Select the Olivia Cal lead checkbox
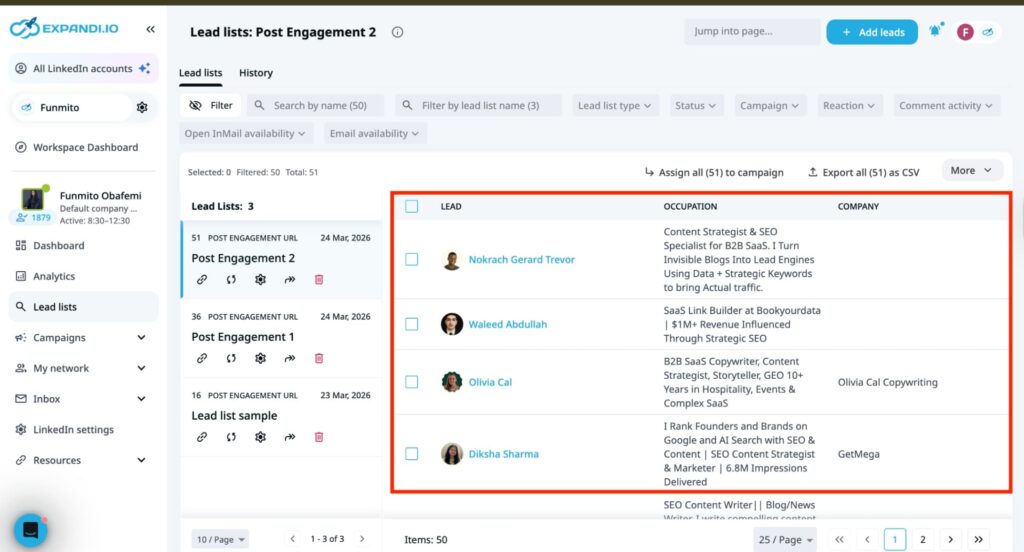 412,382
